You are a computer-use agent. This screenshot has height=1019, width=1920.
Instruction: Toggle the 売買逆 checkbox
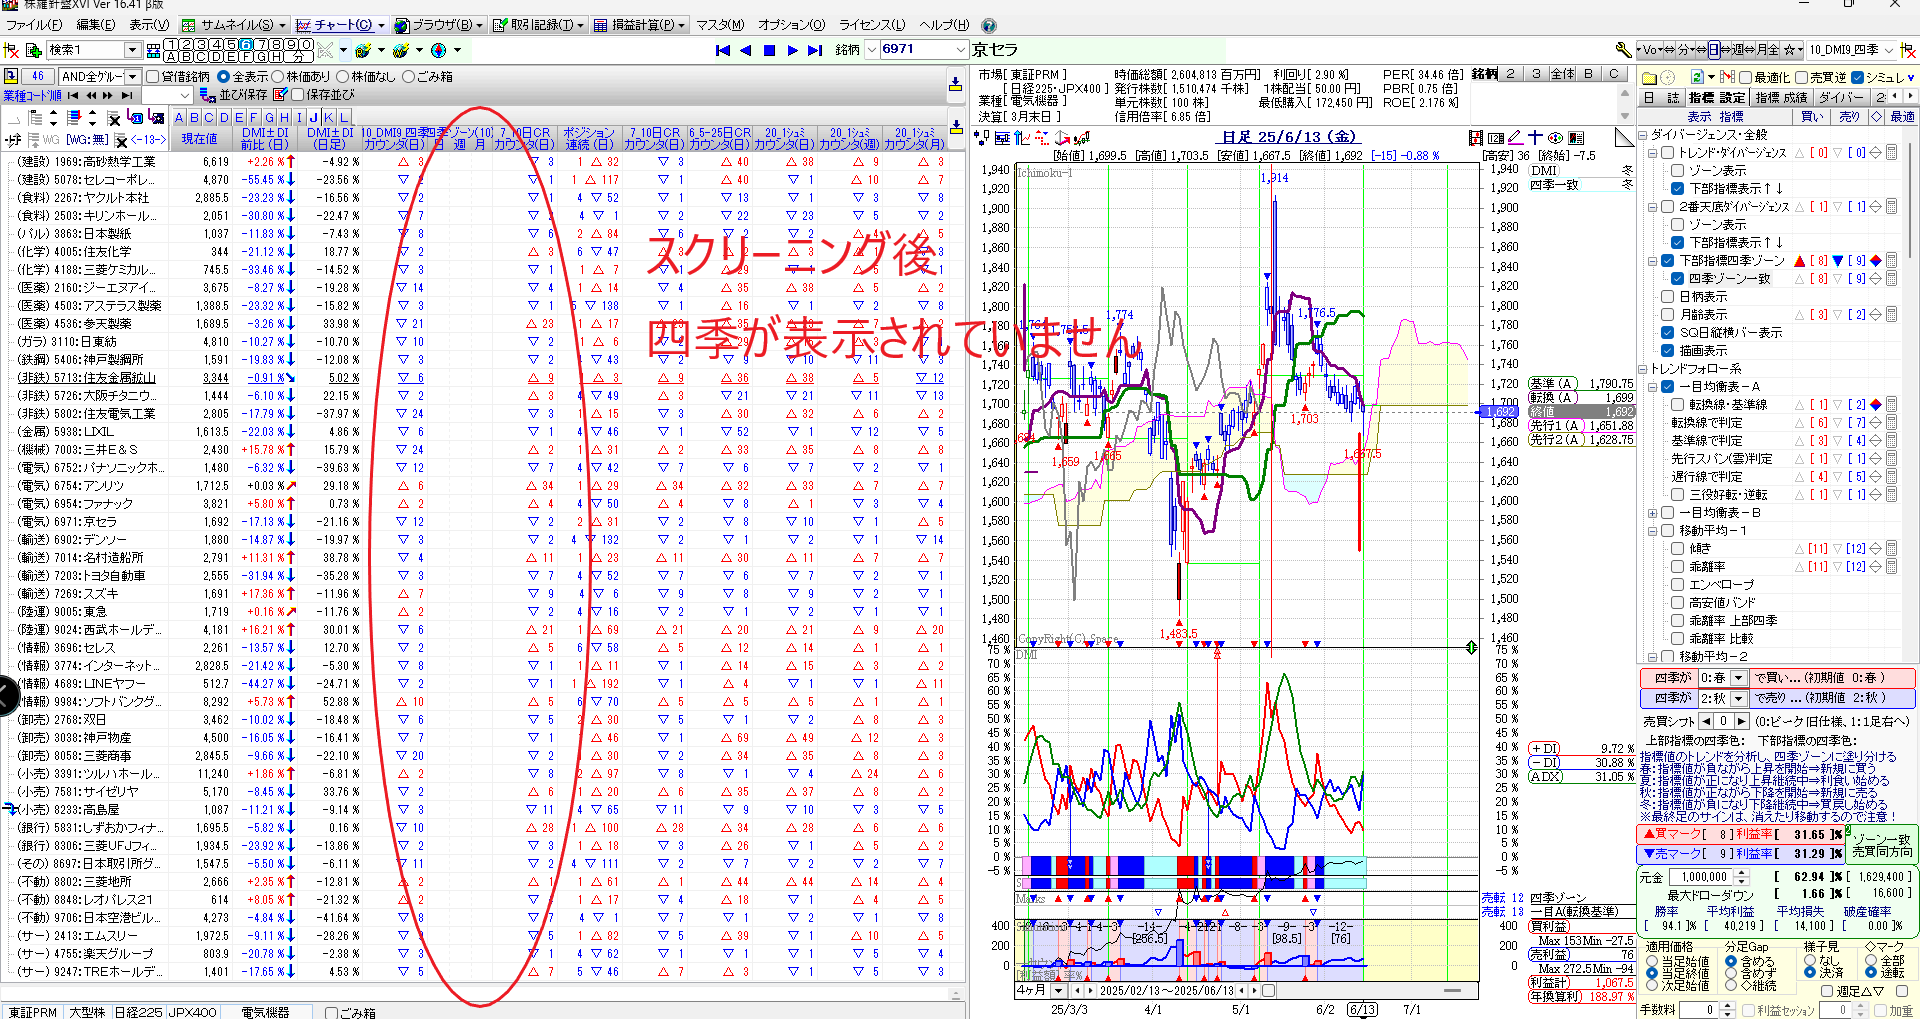point(1801,77)
